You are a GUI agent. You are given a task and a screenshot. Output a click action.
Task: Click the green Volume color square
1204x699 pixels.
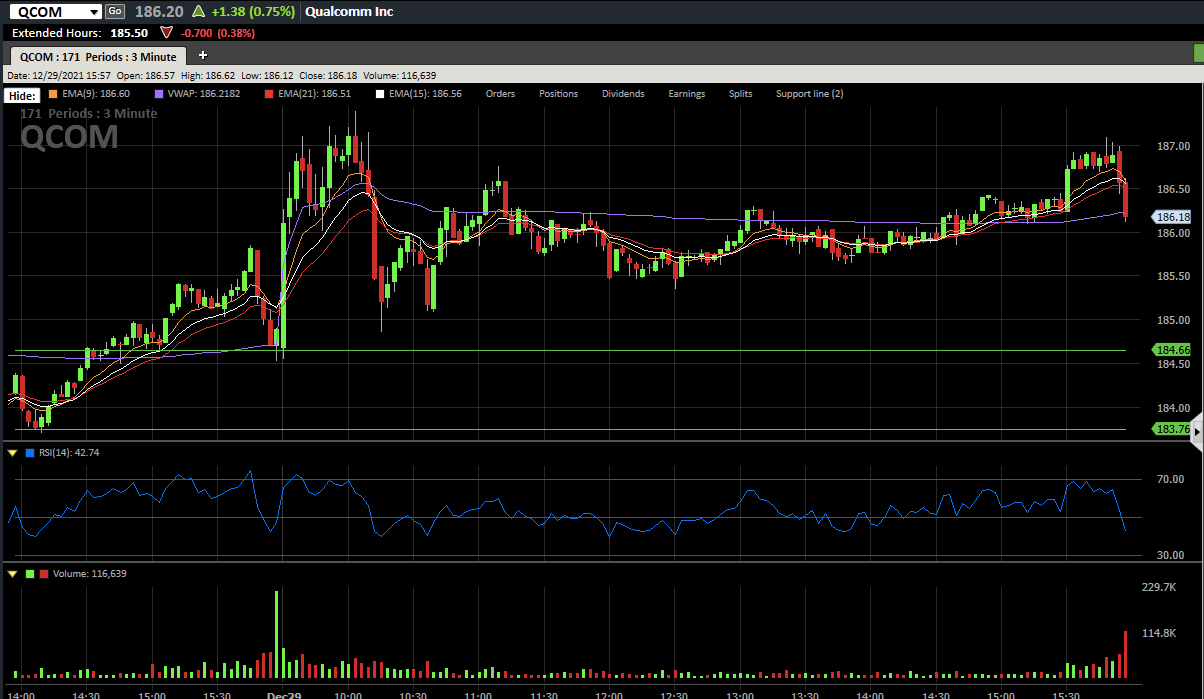(x=30, y=574)
